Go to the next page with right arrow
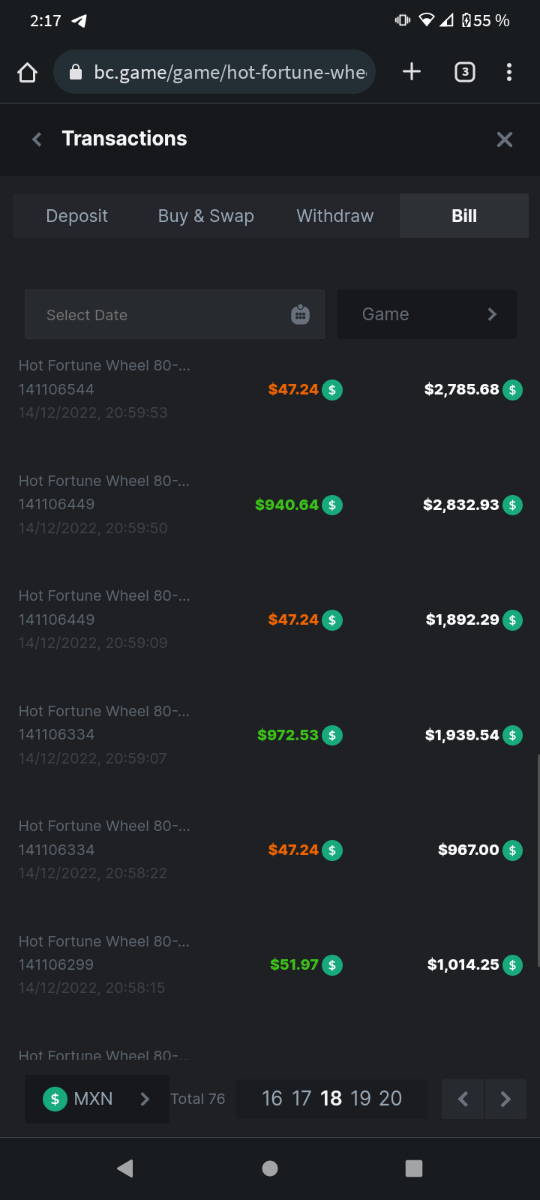 pyautogui.click(x=506, y=1099)
